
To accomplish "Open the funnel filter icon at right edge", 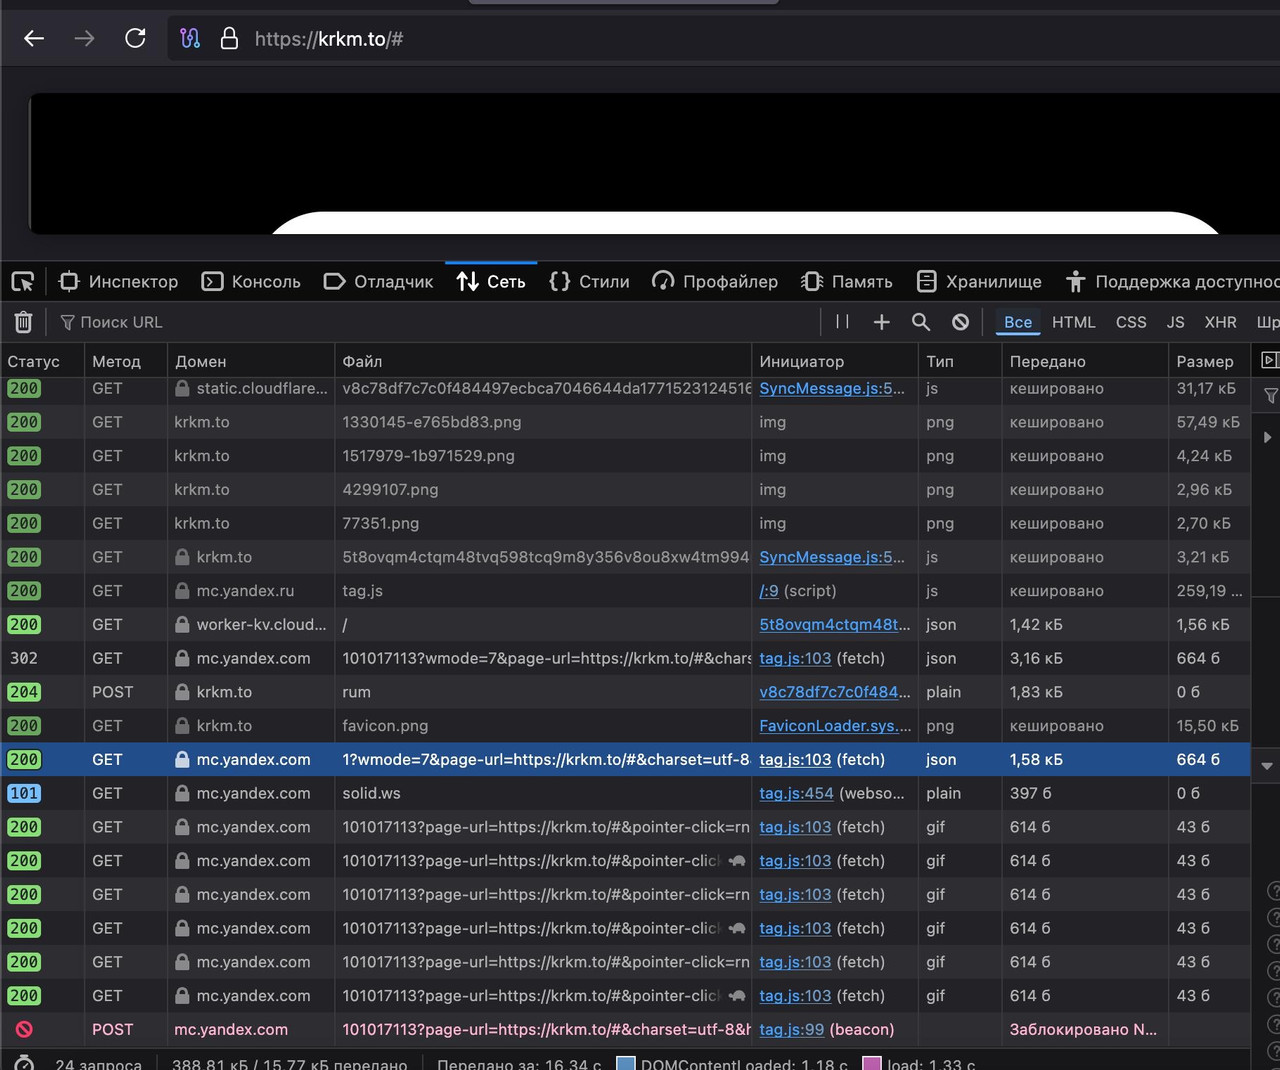I will click(x=1271, y=396).
